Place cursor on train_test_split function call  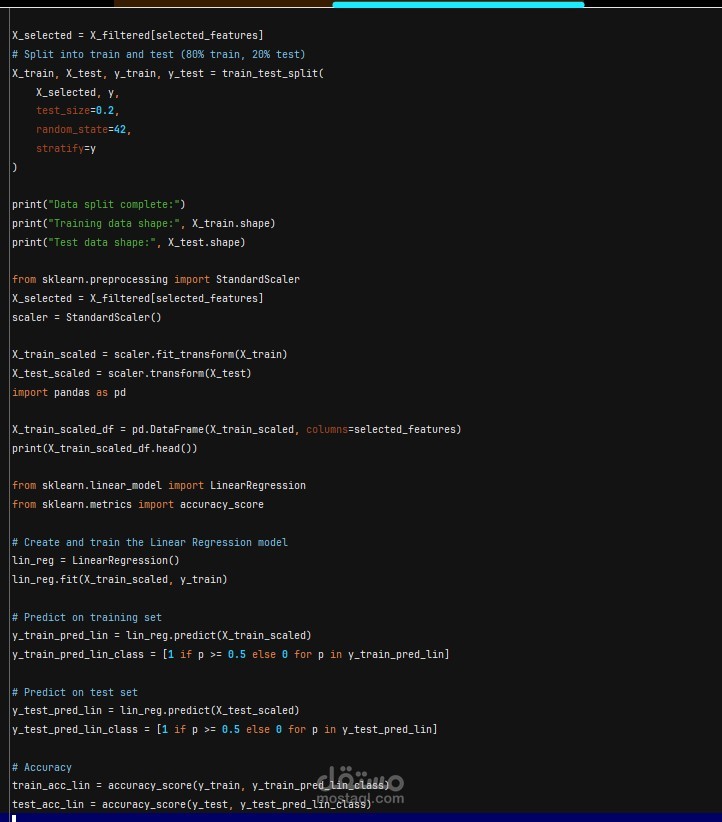(273, 73)
